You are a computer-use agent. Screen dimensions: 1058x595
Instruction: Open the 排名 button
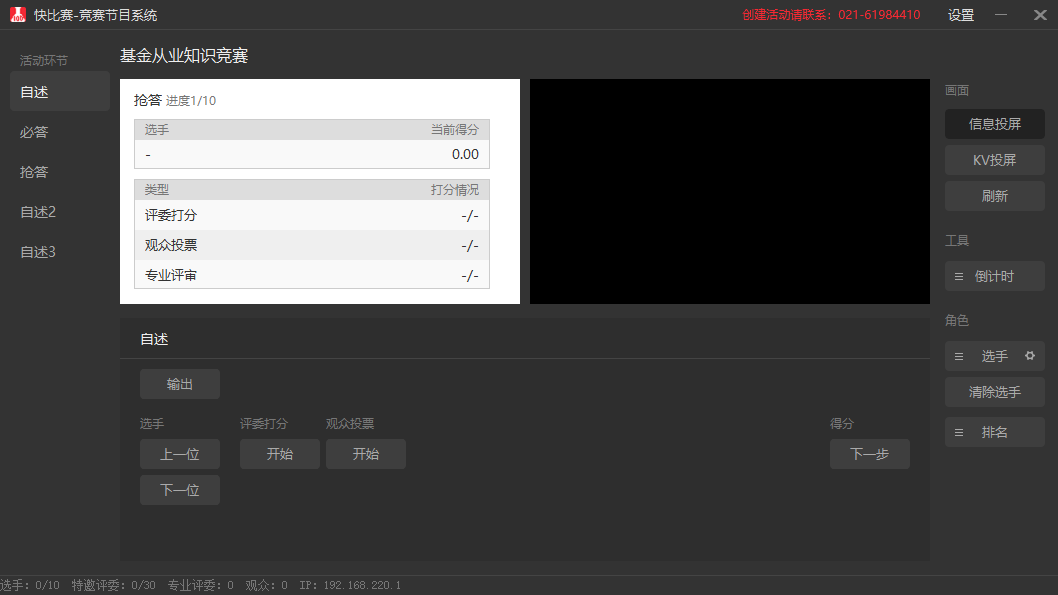(x=995, y=432)
